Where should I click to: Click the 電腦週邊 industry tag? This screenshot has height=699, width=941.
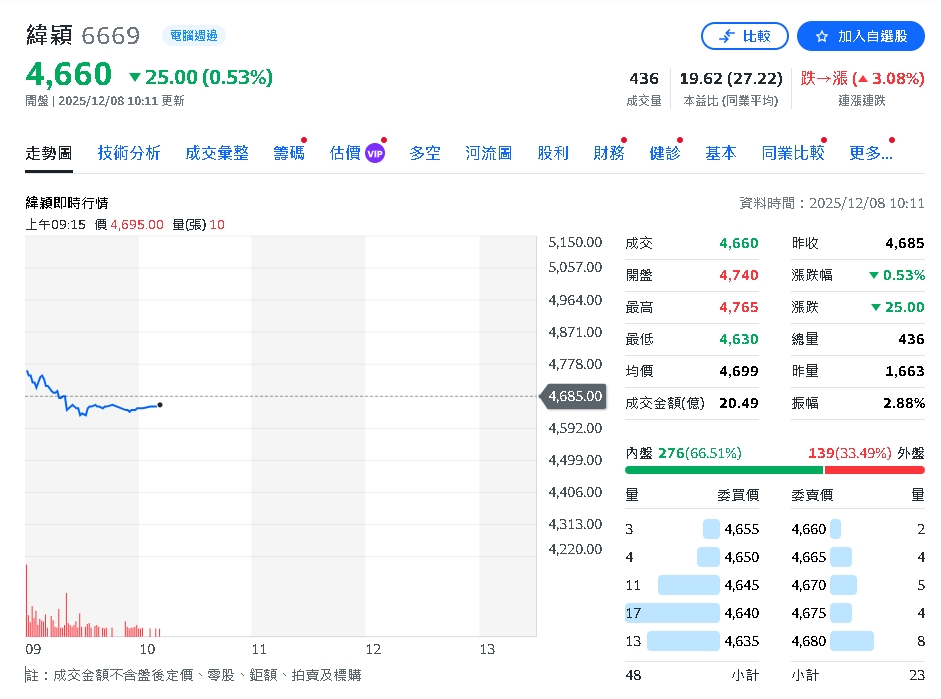point(194,36)
